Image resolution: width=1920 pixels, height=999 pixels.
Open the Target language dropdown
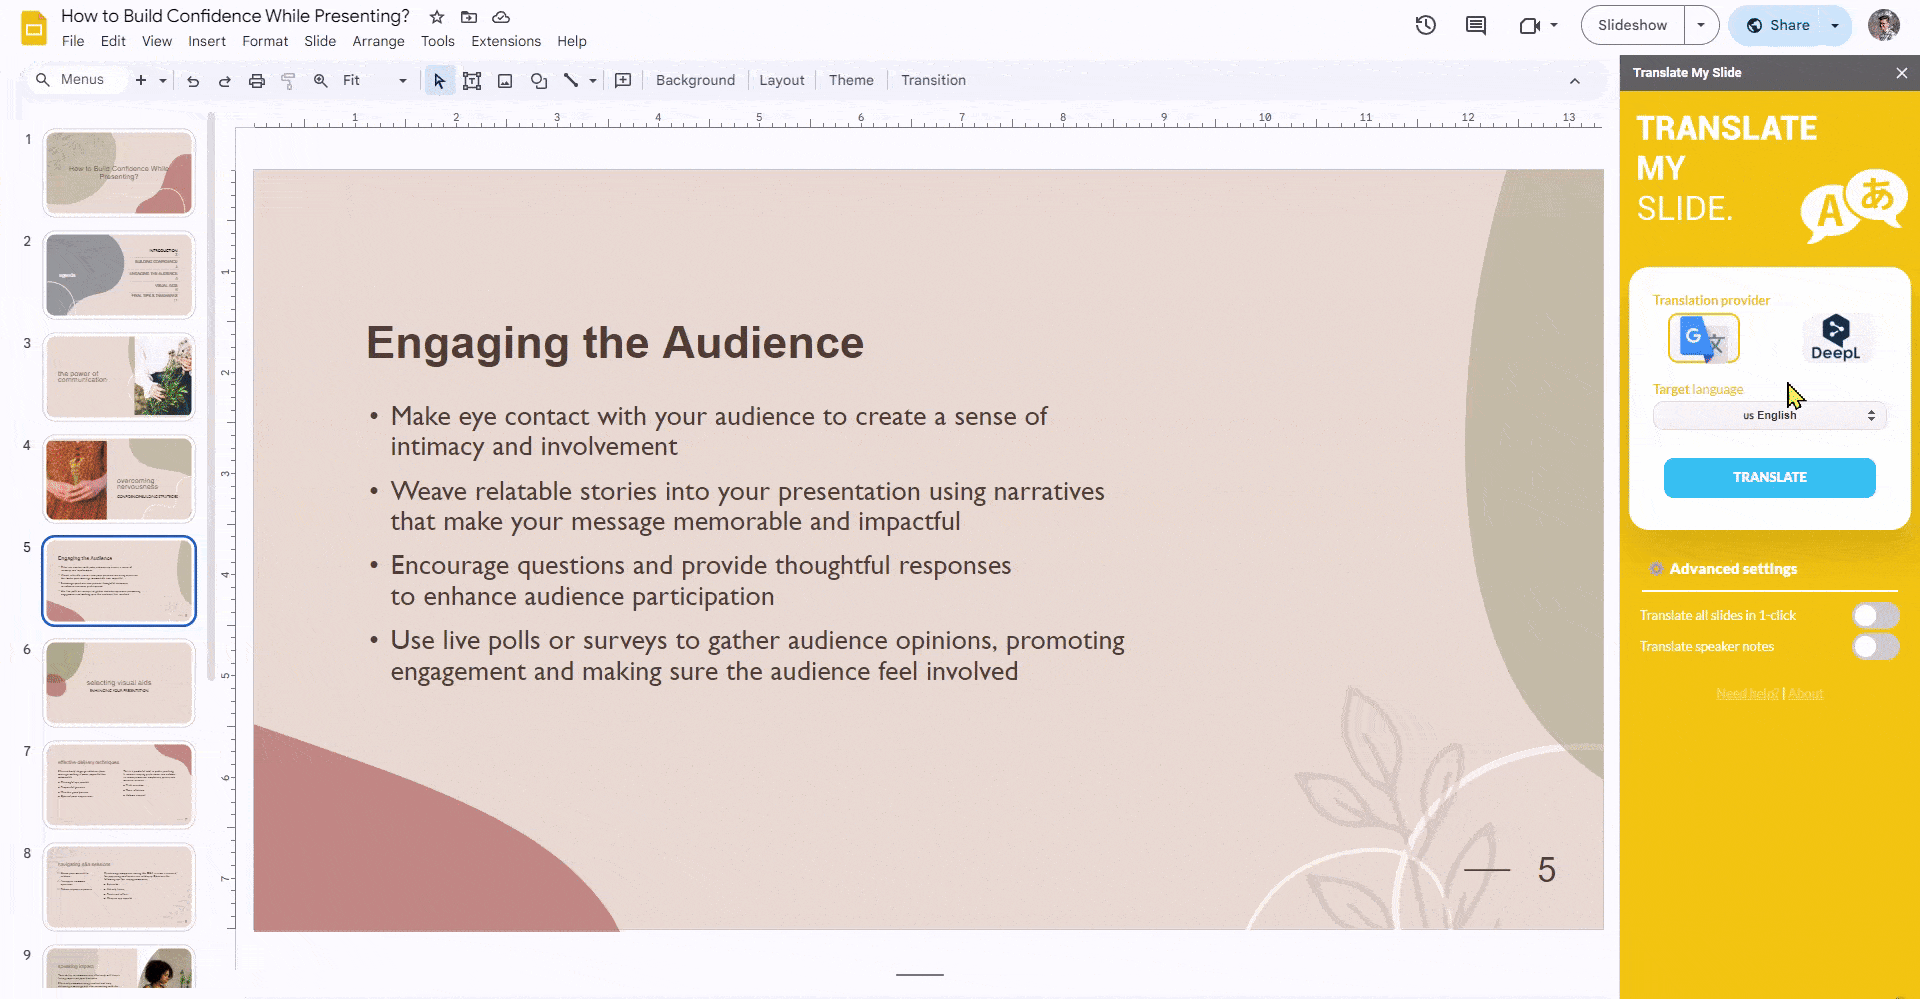[x=1768, y=415]
